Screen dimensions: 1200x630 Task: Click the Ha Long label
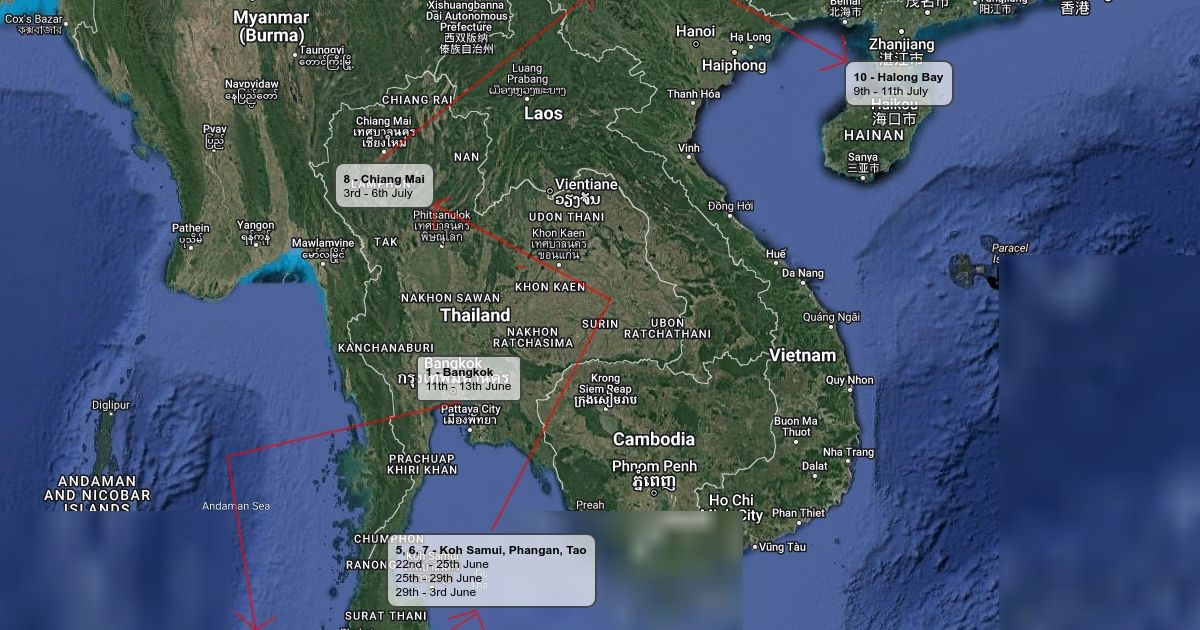pyautogui.click(x=751, y=37)
